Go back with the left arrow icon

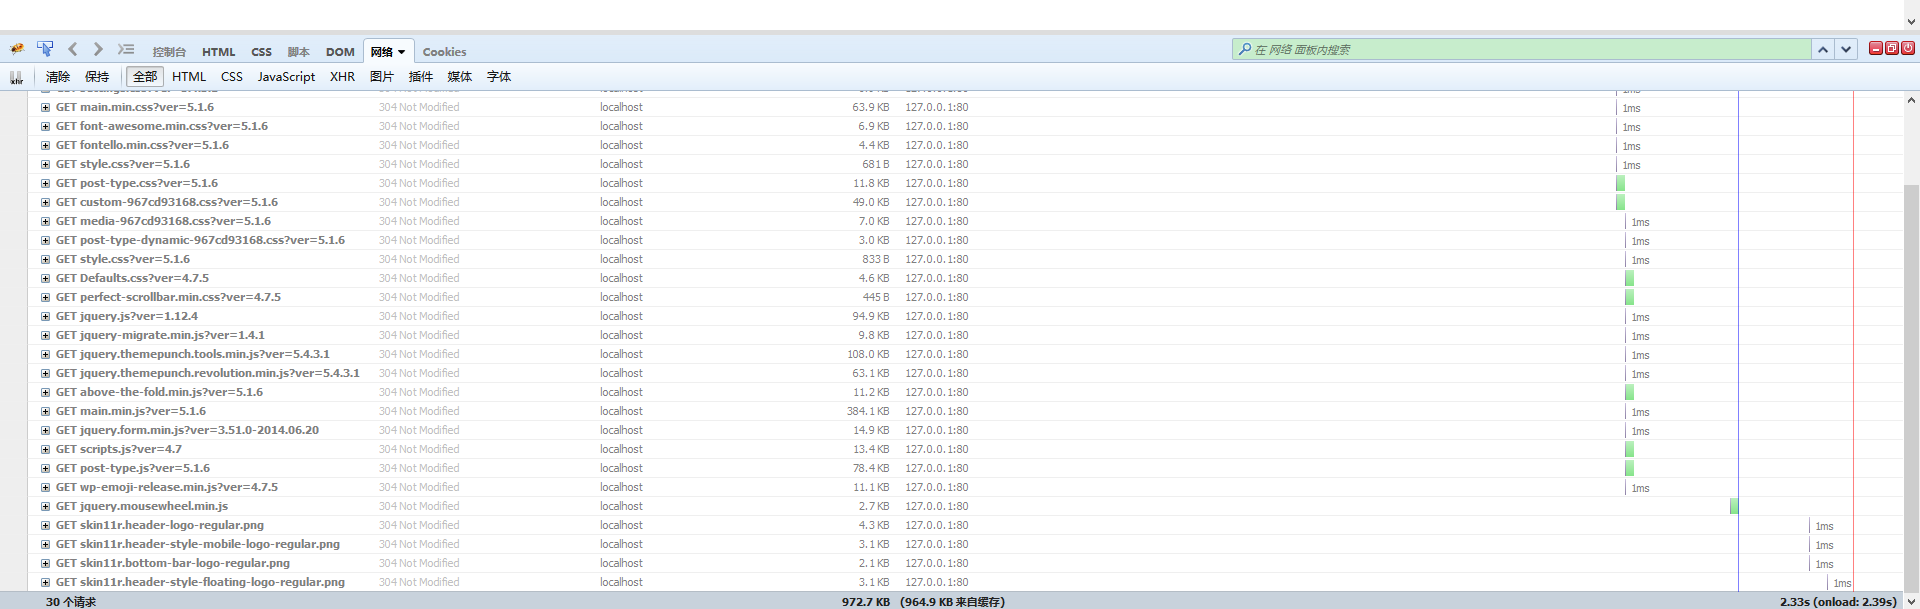73,49
